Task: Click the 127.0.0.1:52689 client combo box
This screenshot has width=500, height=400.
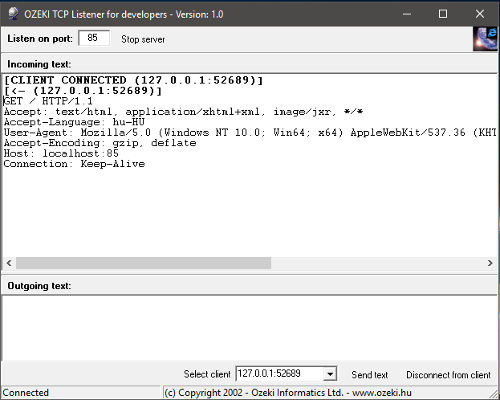Action: coord(286,374)
